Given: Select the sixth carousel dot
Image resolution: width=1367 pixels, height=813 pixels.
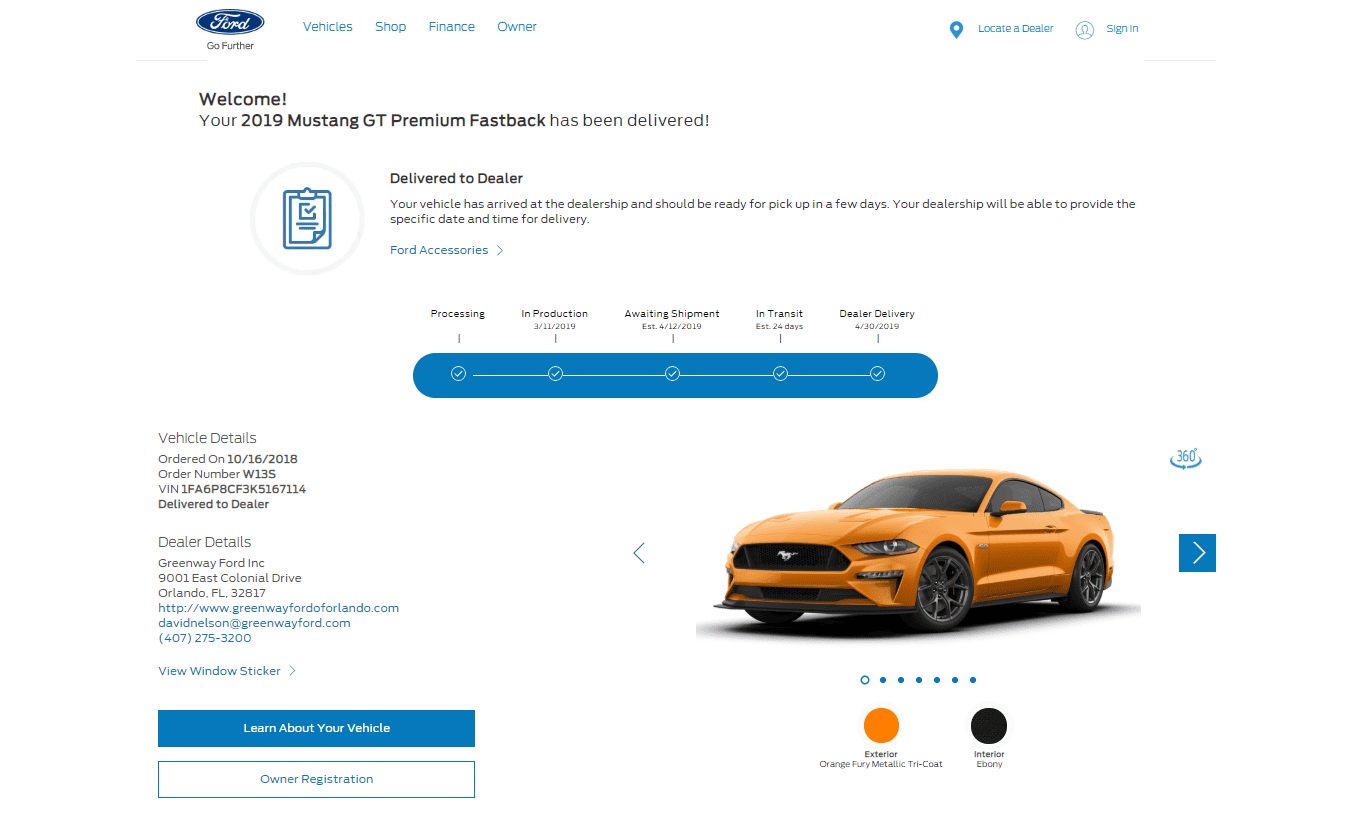Looking at the screenshot, I should [955, 680].
